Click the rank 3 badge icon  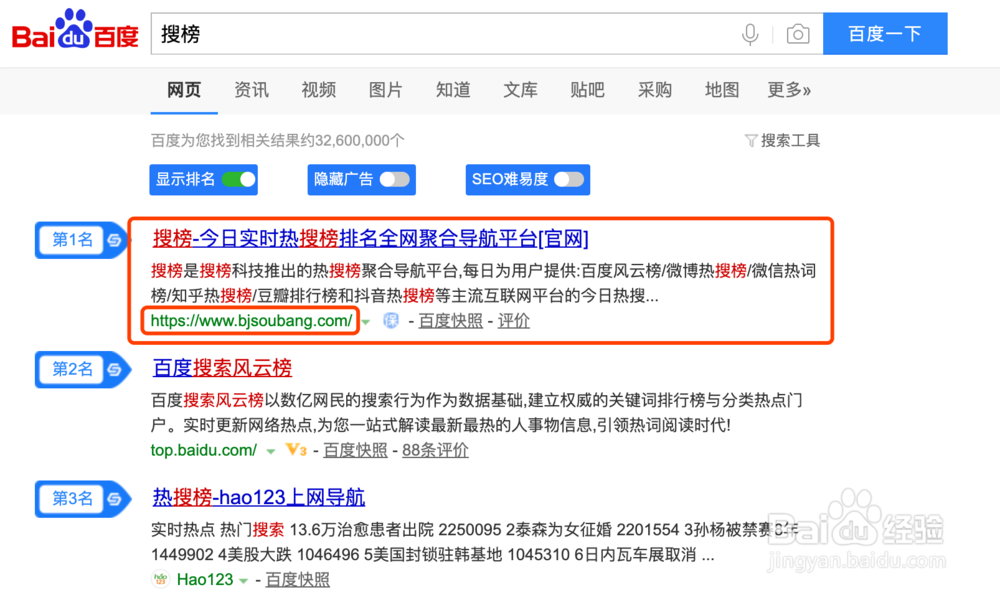coord(114,499)
